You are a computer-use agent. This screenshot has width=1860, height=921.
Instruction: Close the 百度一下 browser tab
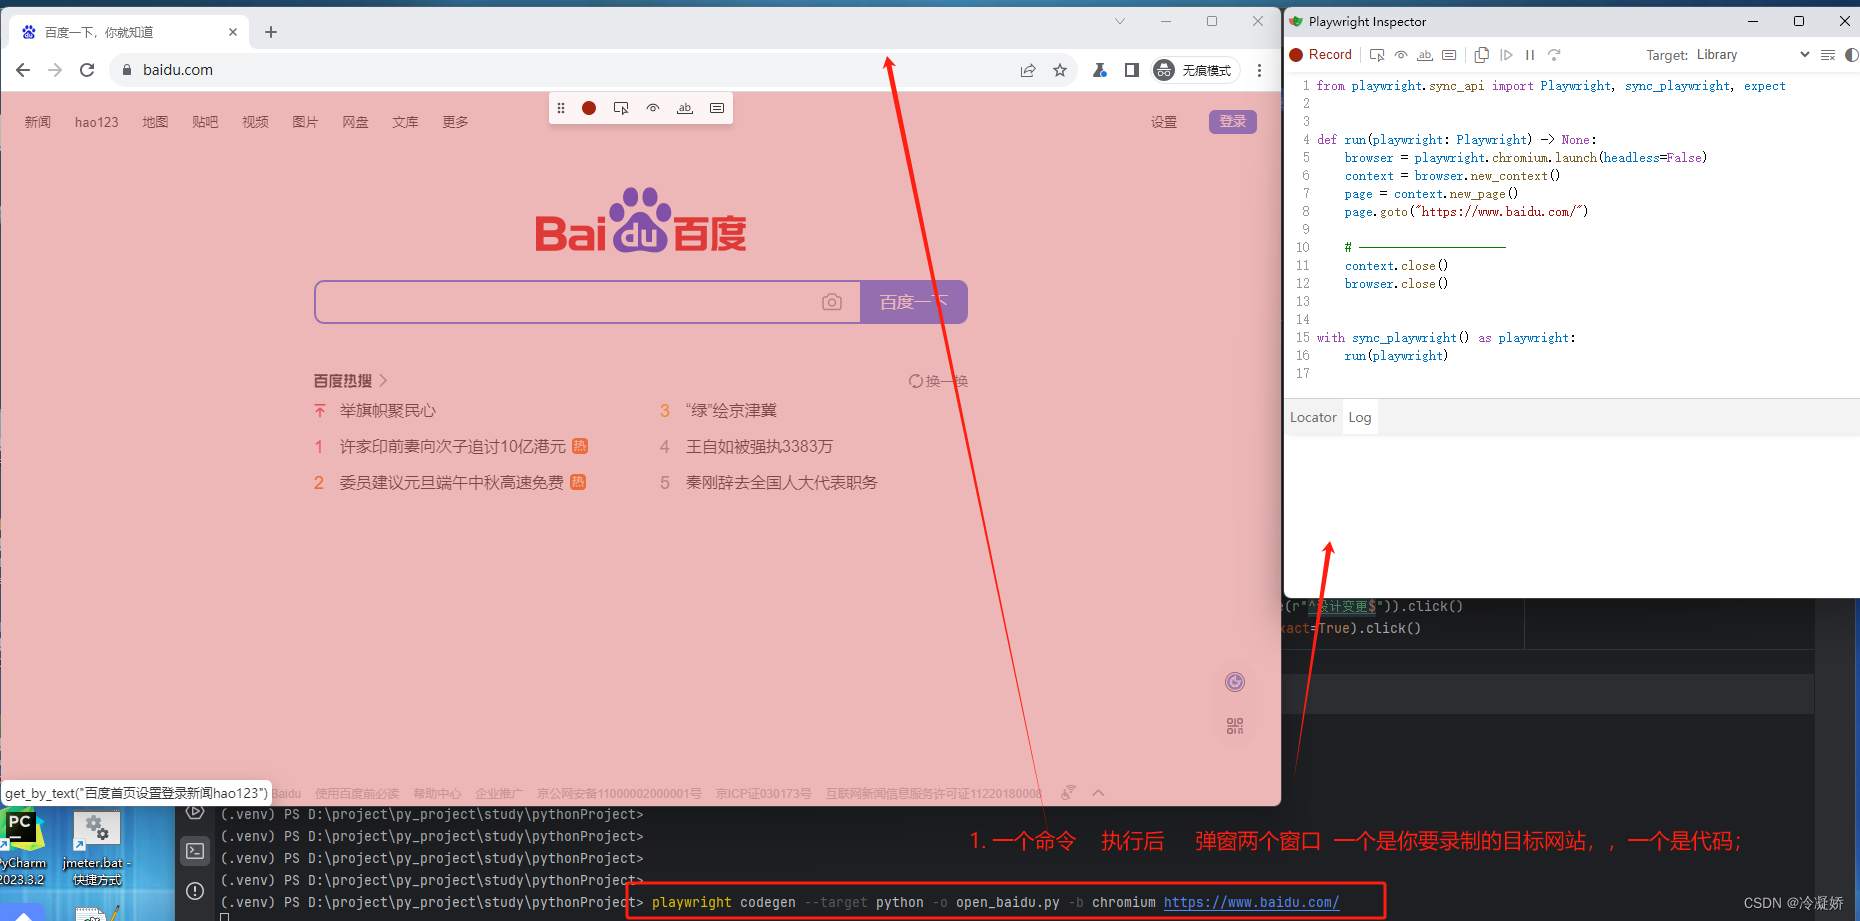pos(233,32)
